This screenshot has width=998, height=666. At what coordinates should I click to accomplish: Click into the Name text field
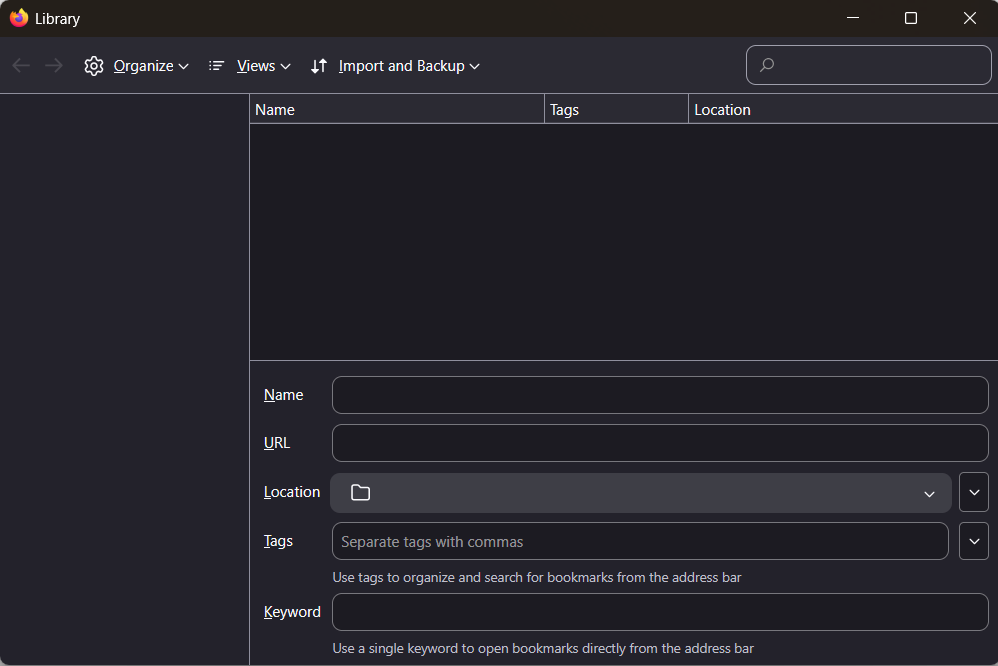pyautogui.click(x=660, y=395)
